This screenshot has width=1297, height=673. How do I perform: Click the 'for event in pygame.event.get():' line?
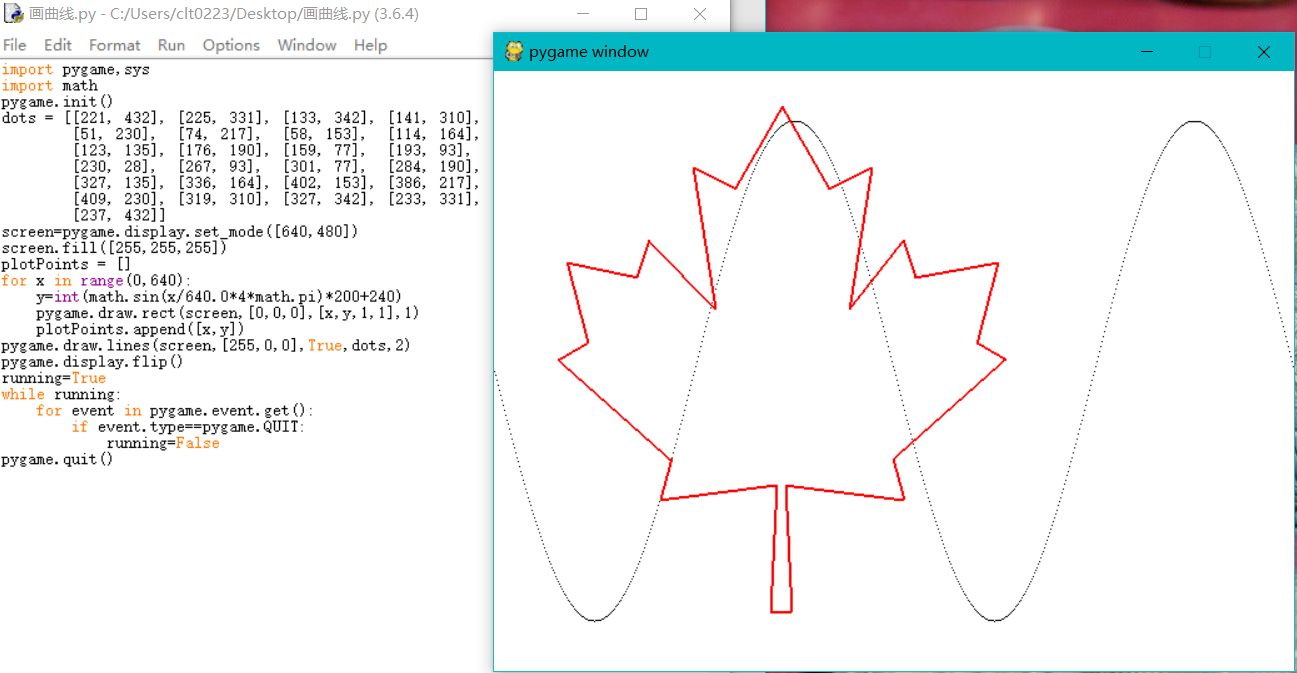point(176,410)
